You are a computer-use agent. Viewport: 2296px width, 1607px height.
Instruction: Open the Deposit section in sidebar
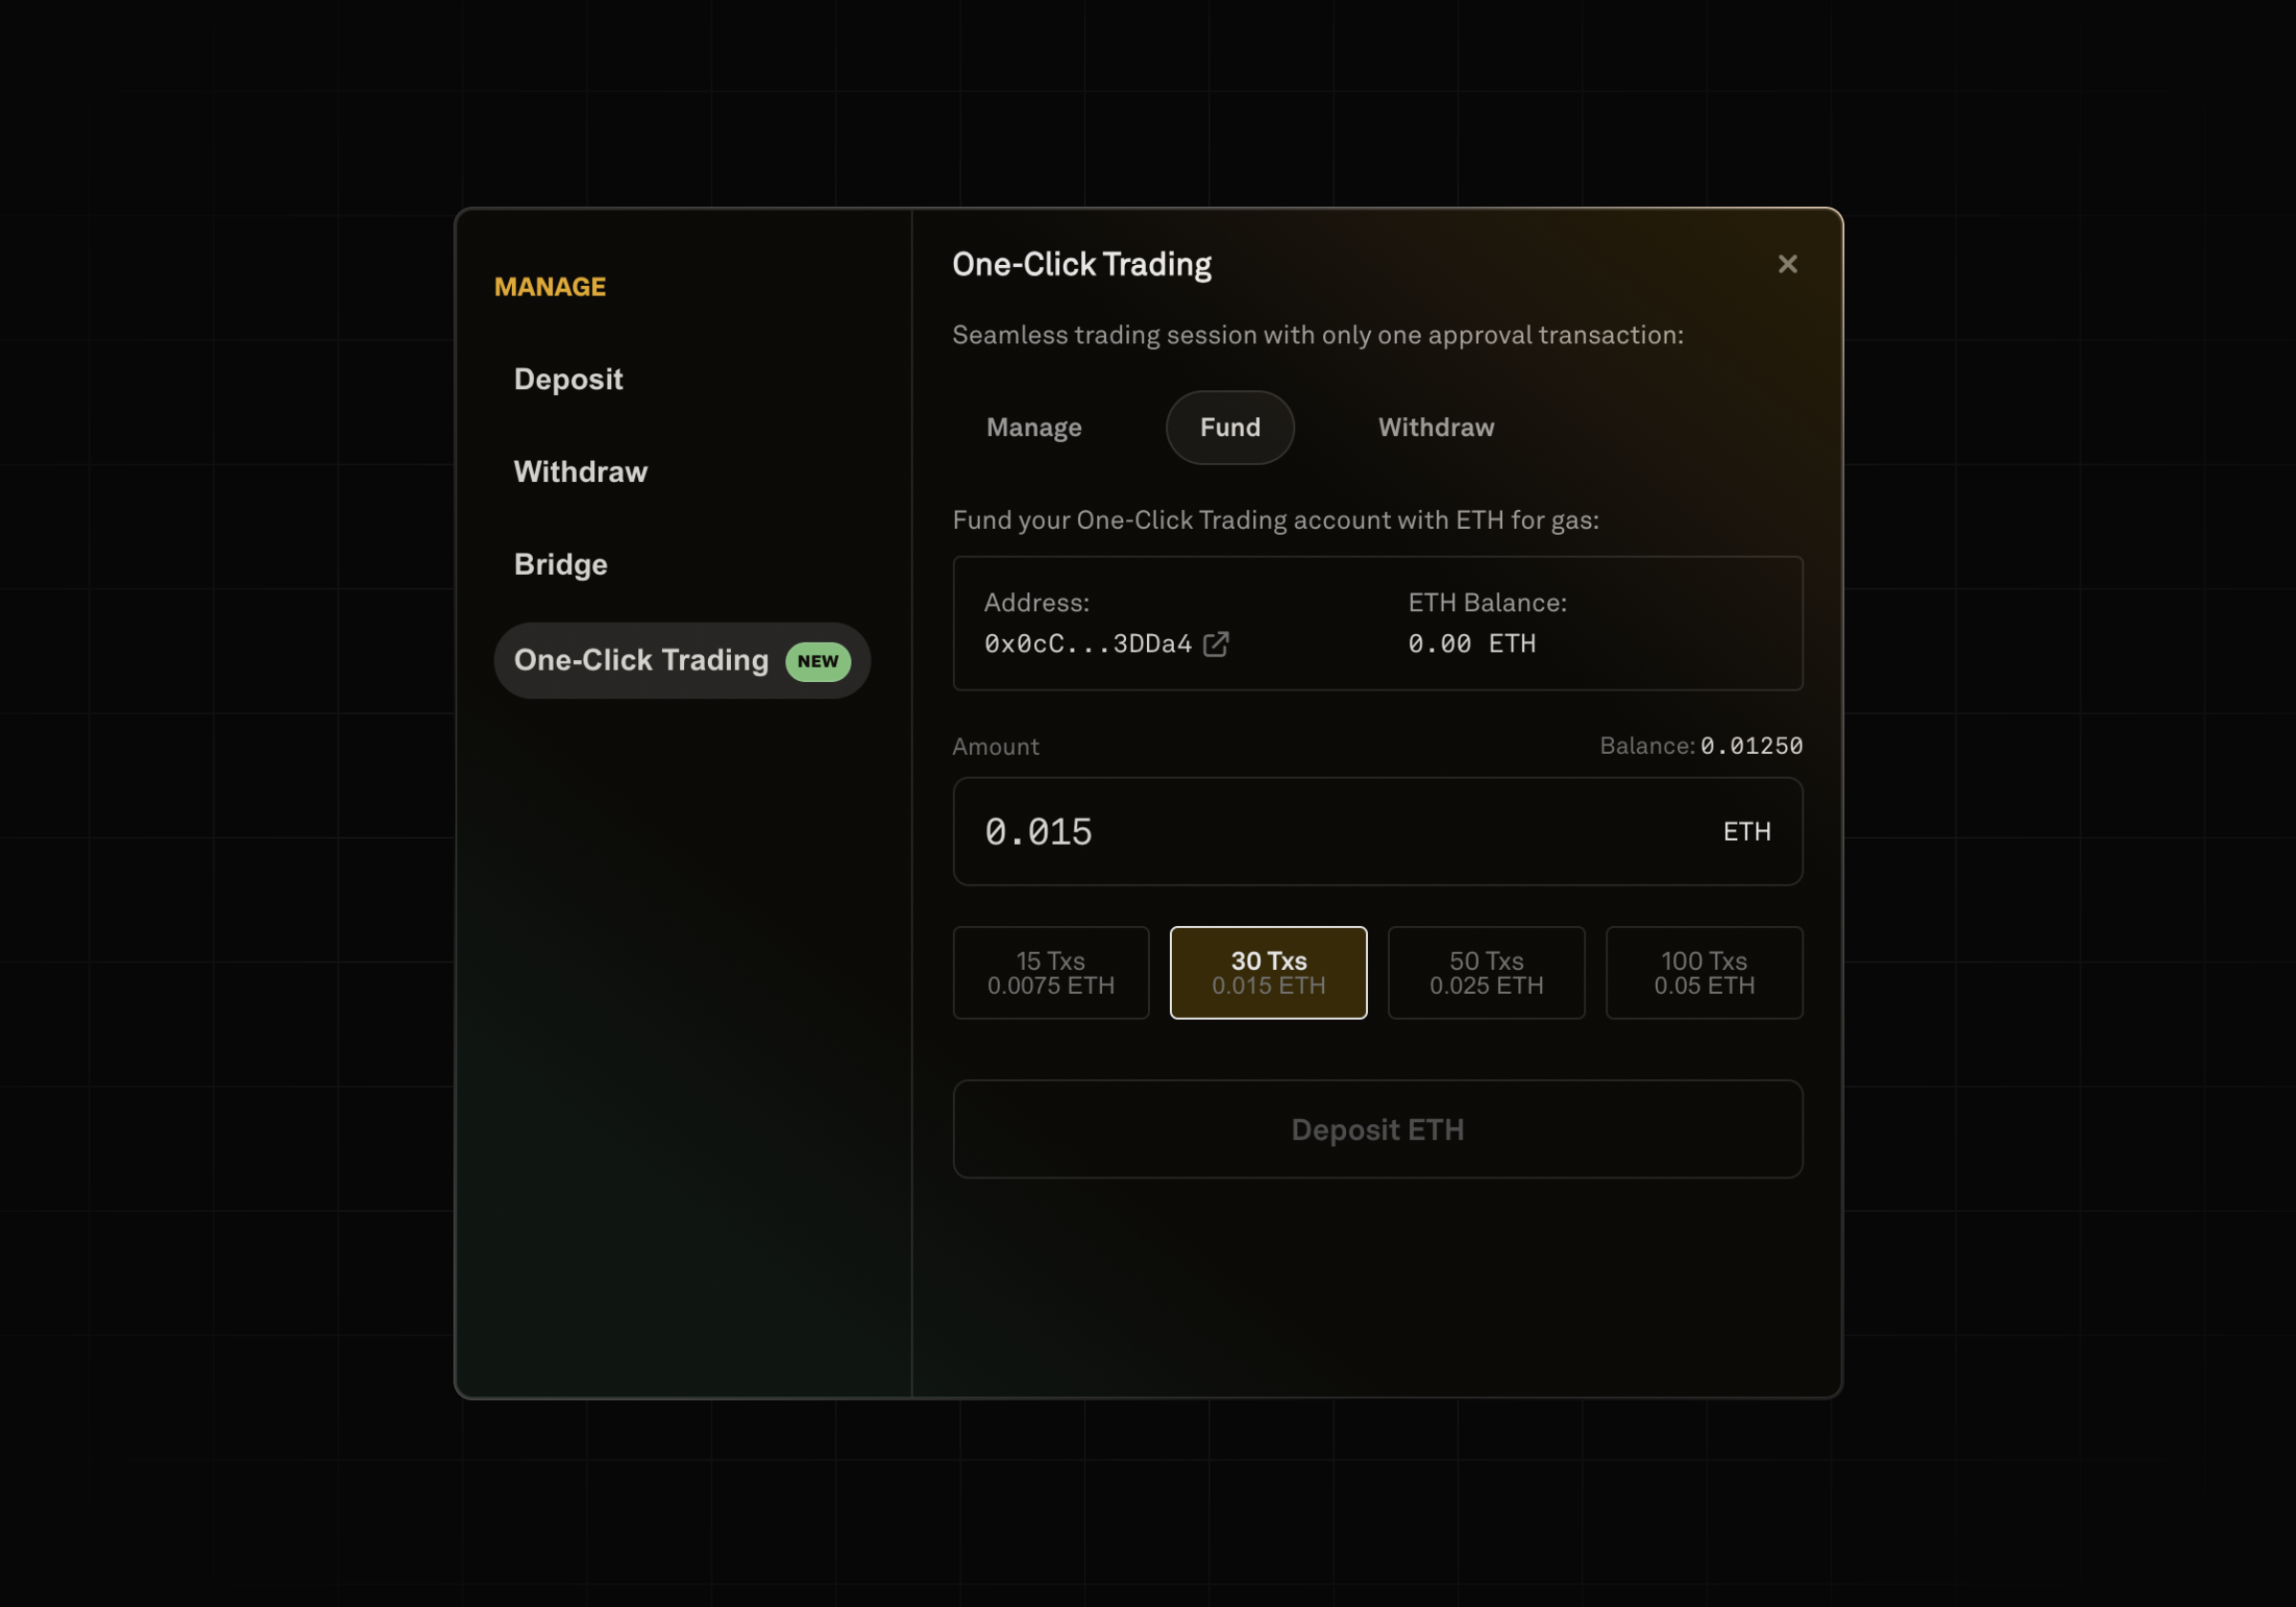click(568, 379)
